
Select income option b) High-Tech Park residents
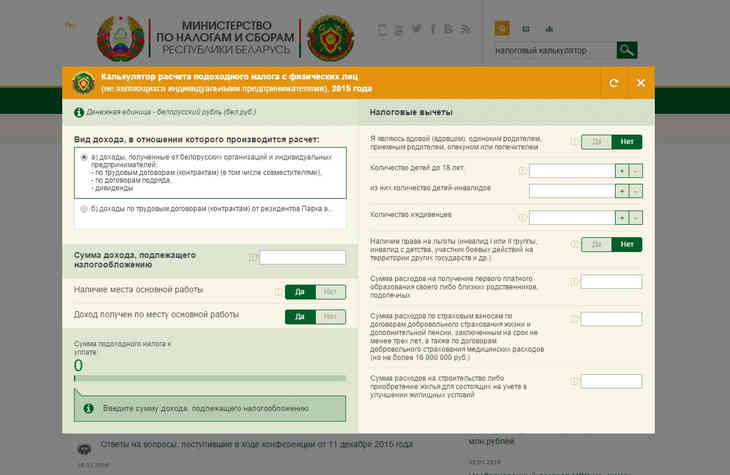coord(83,209)
